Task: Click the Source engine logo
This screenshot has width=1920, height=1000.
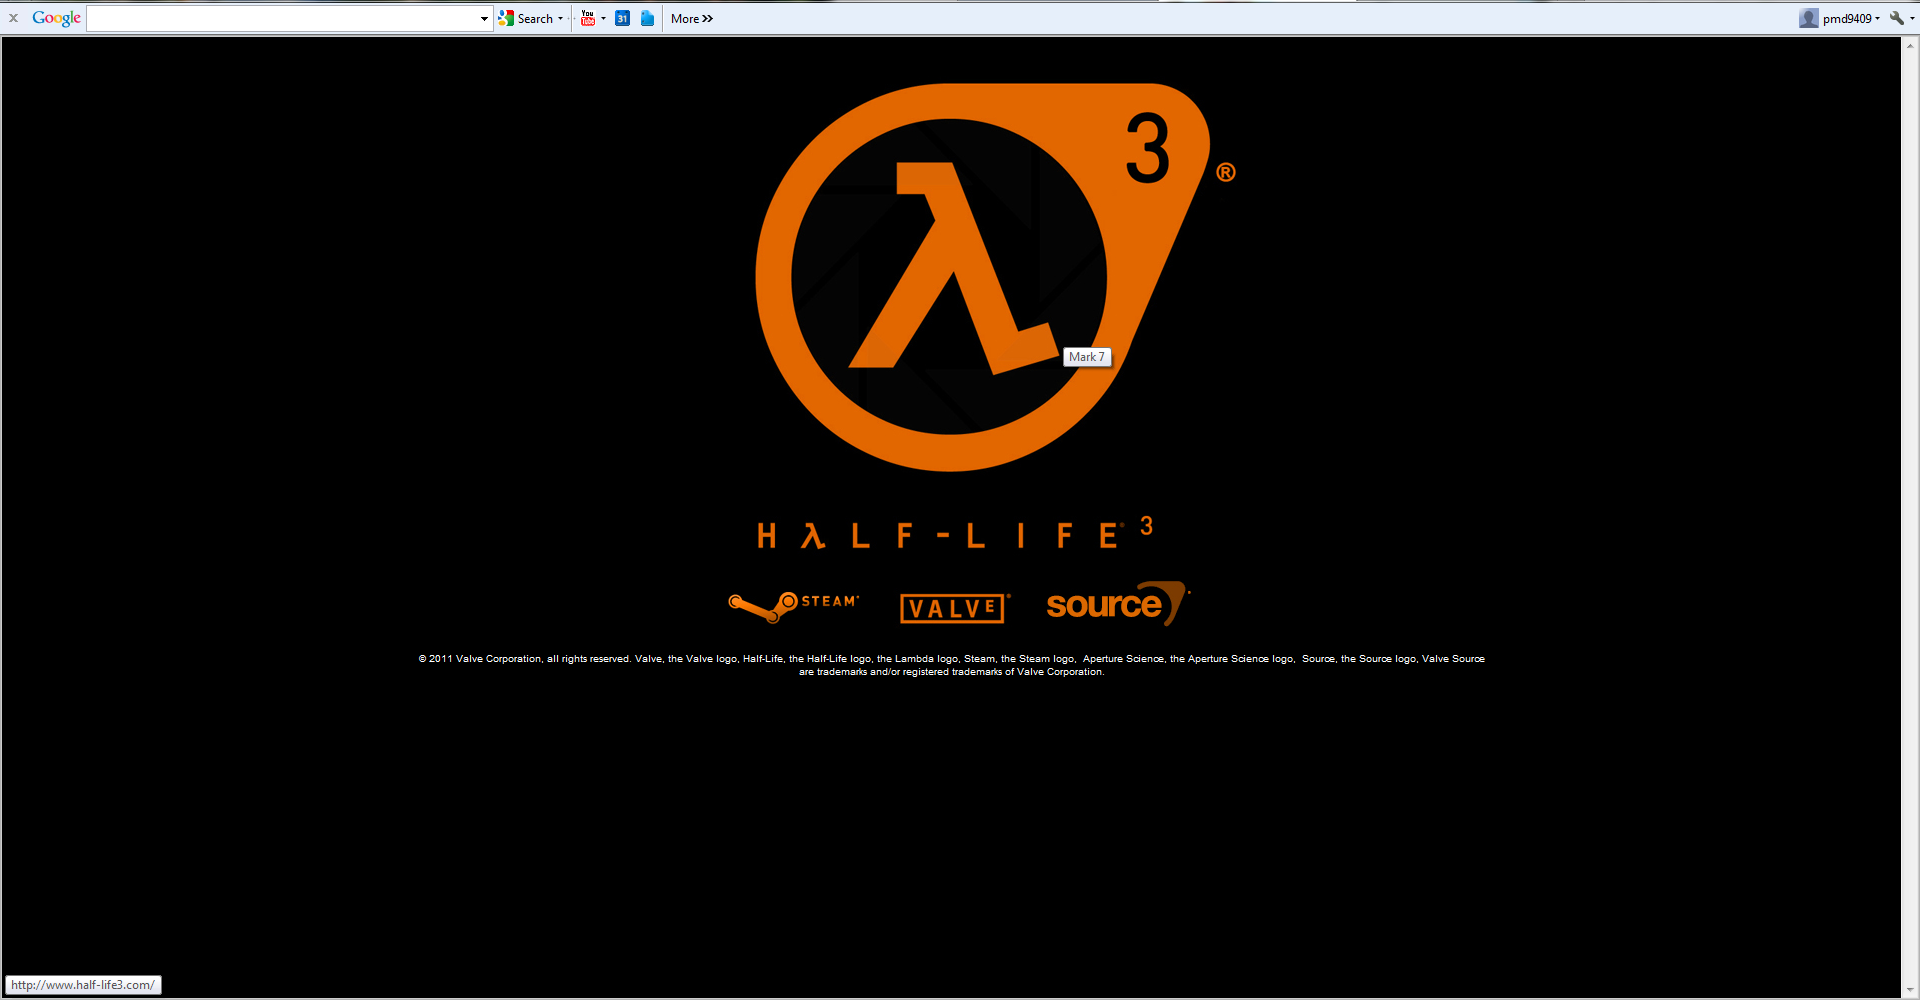Action: point(1118,604)
